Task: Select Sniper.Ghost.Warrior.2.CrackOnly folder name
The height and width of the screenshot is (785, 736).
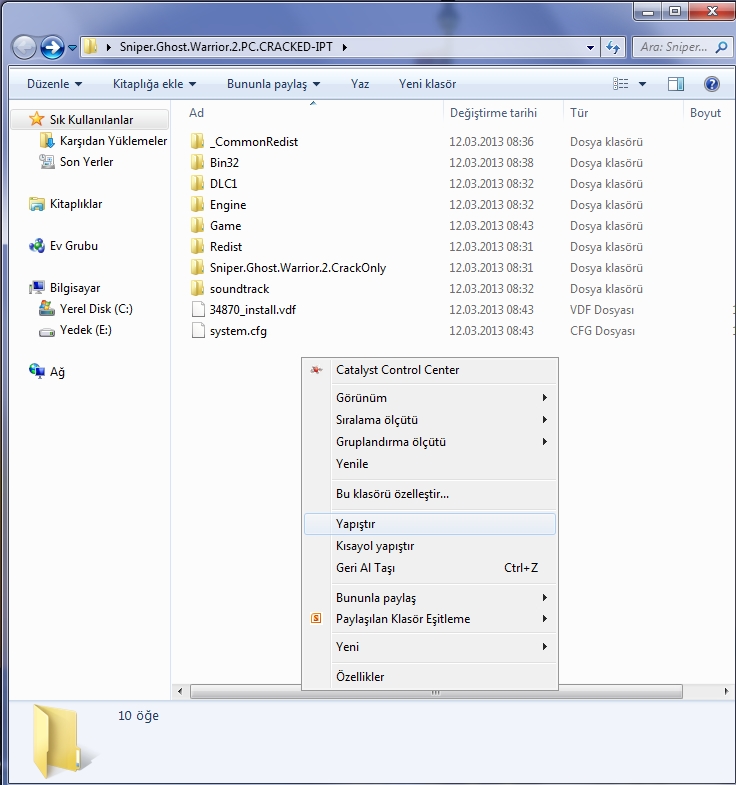Action: click(298, 268)
